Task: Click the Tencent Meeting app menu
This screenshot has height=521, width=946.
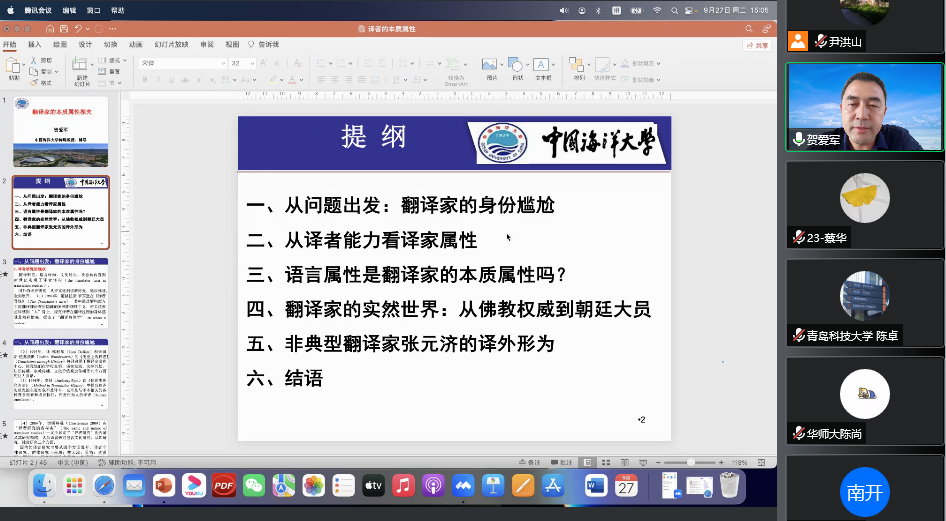Action: point(40,9)
